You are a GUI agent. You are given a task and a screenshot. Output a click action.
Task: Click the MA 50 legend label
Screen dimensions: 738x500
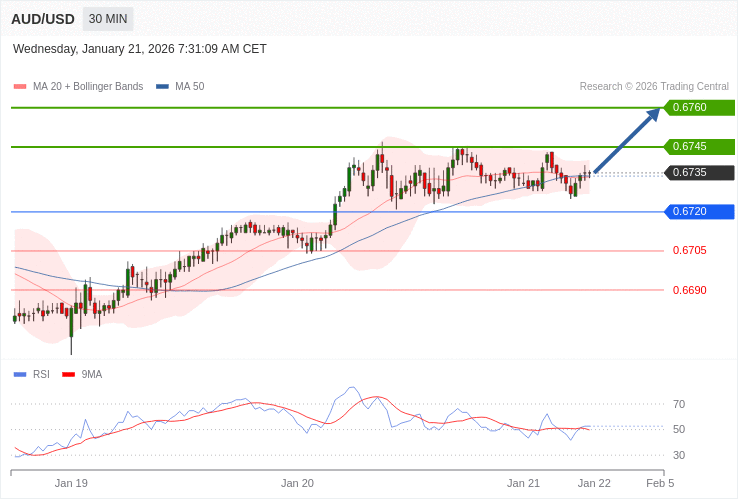click(x=190, y=87)
